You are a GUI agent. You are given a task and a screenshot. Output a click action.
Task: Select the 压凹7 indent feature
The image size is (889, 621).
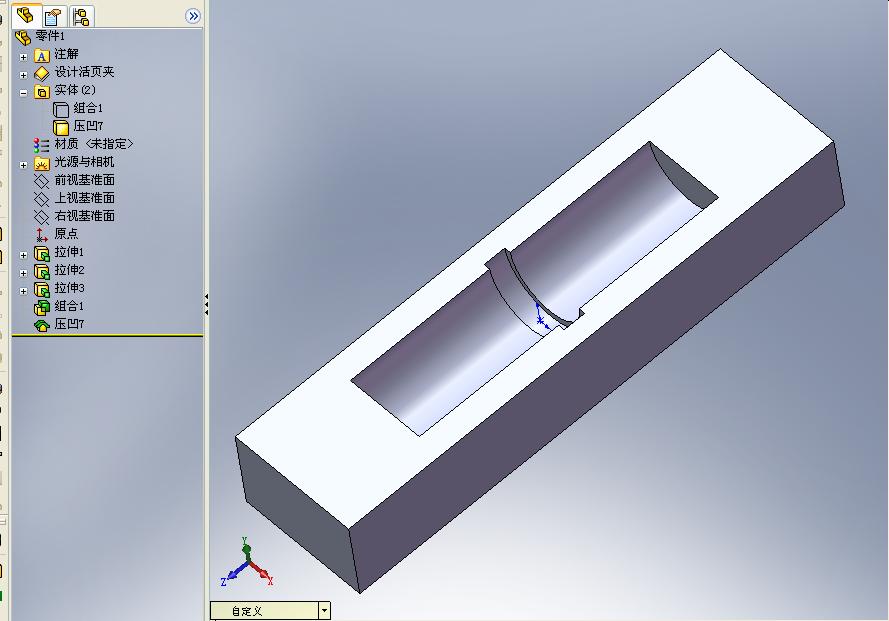pyautogui.click(x=69, y=324)
